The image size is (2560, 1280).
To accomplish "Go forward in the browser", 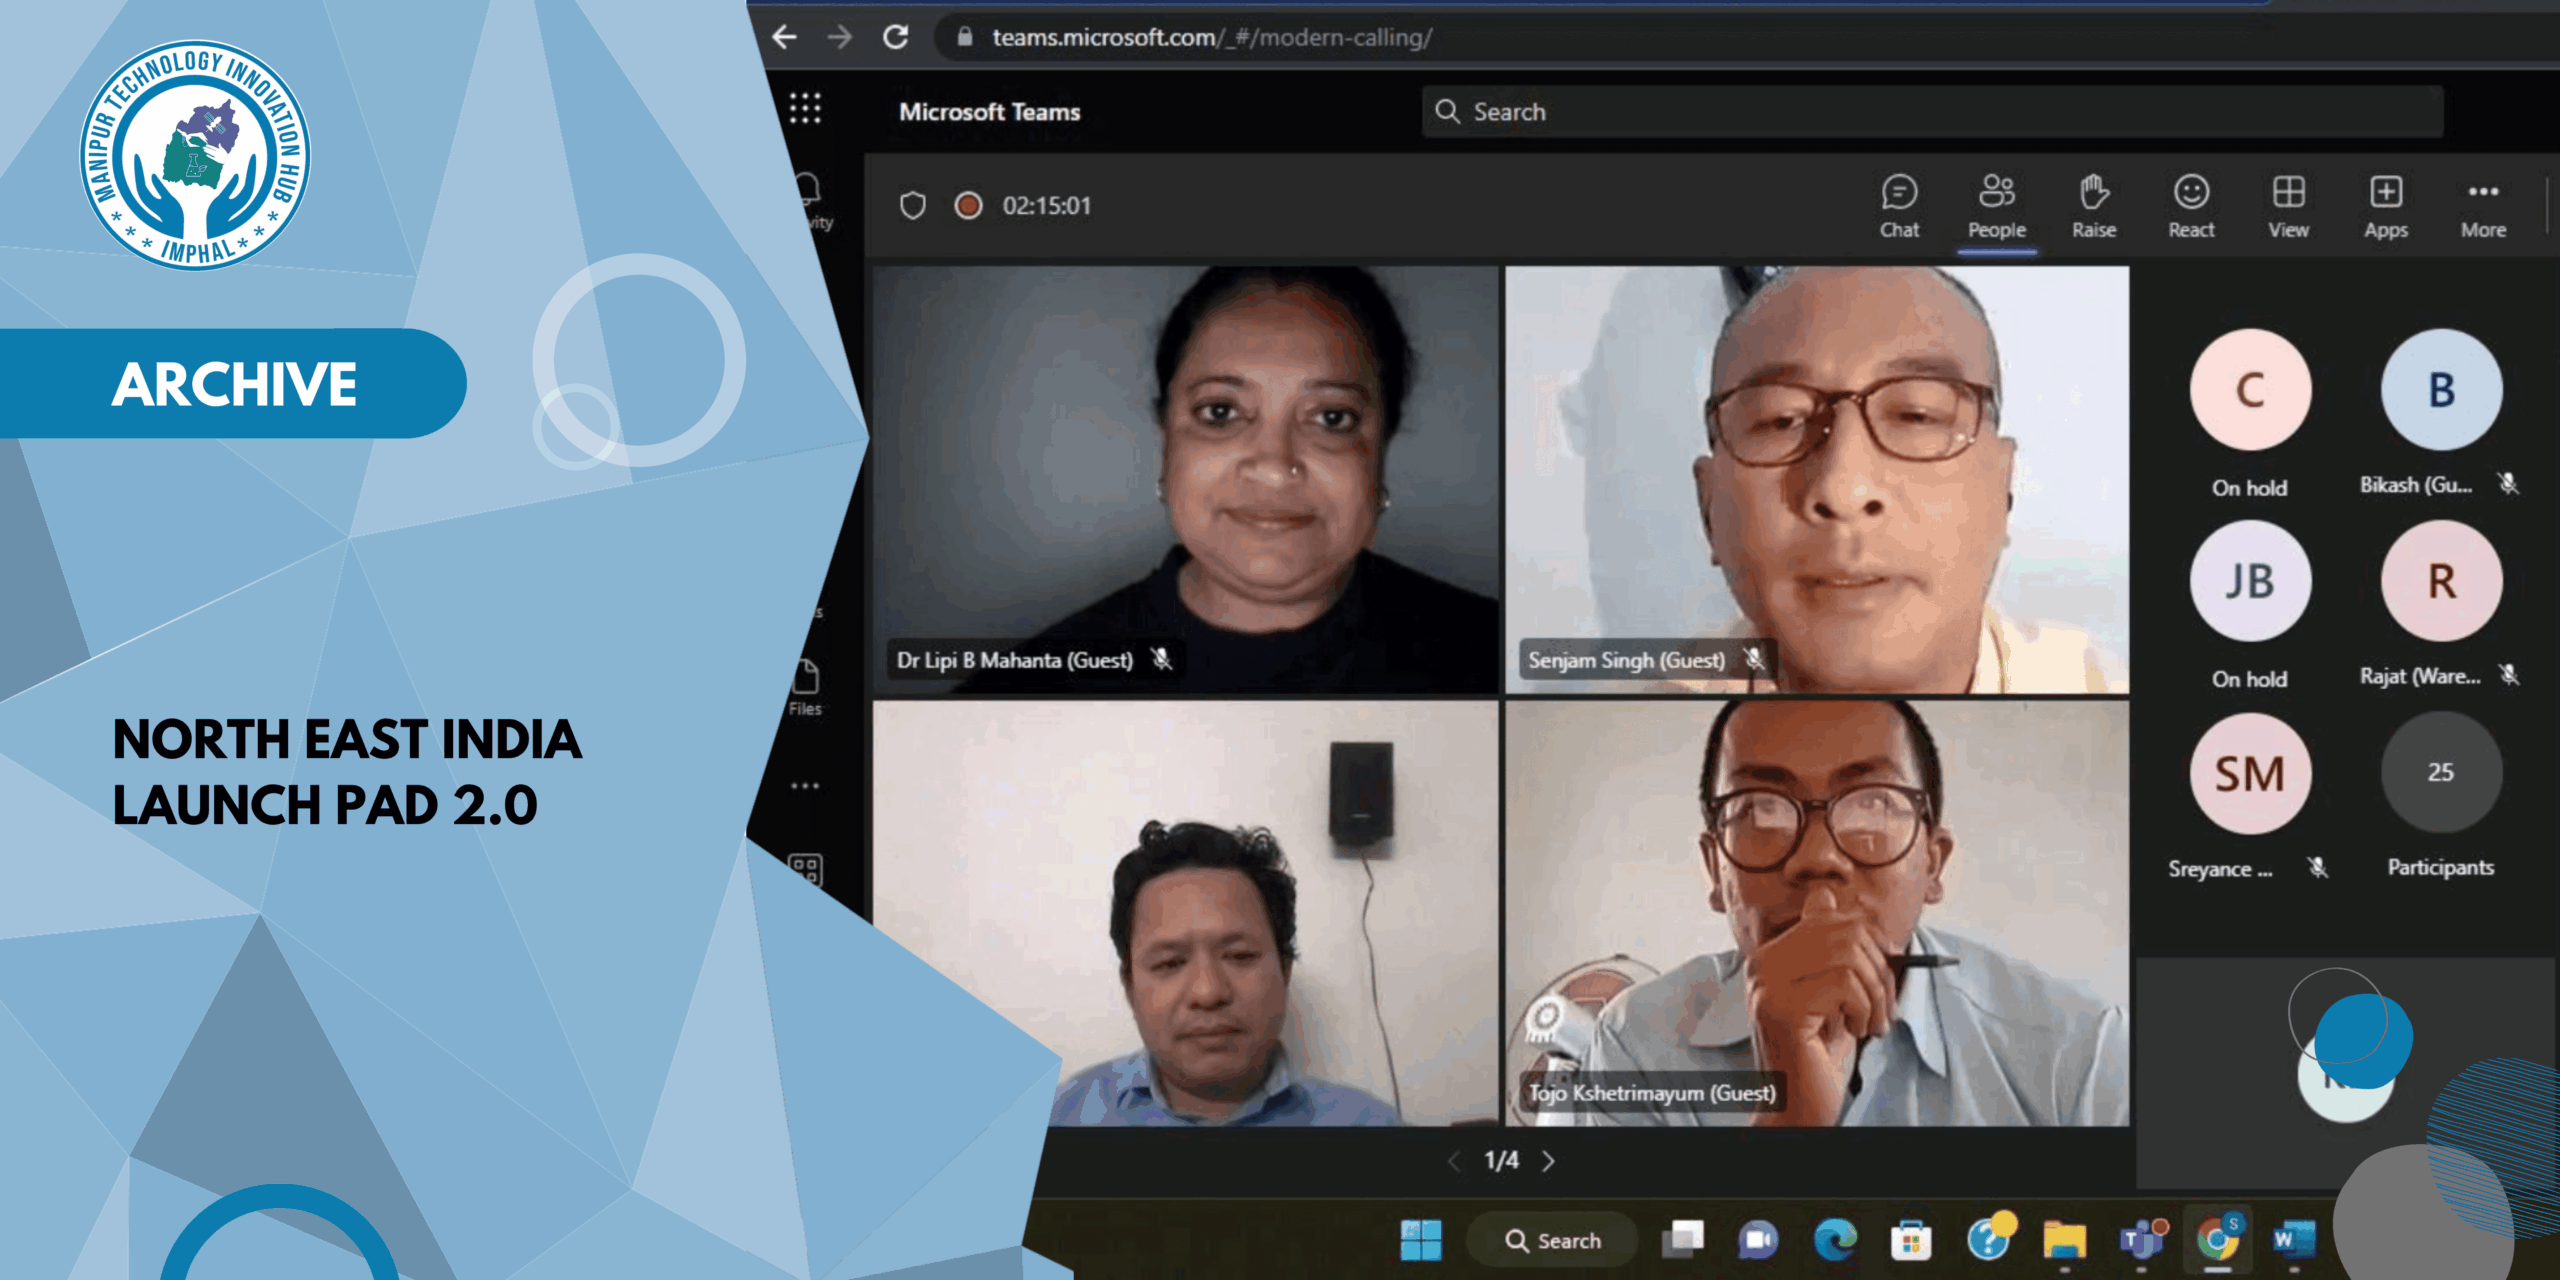I will pyautogui.click(x=840, y=37).
